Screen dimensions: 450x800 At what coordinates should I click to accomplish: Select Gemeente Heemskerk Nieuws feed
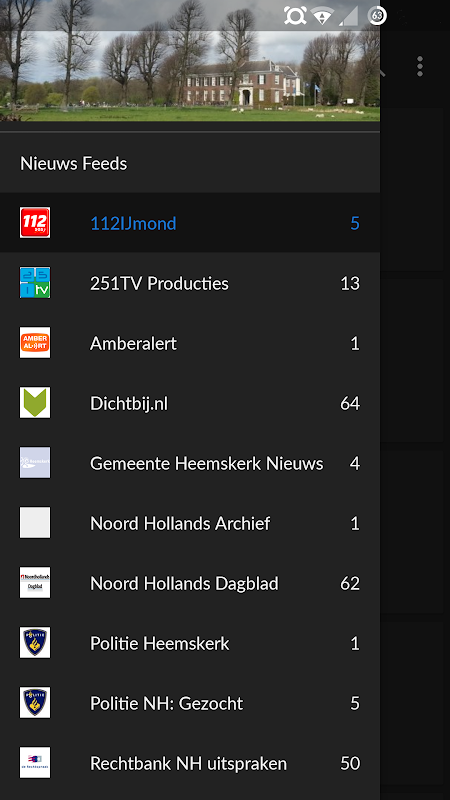(190, 462)
